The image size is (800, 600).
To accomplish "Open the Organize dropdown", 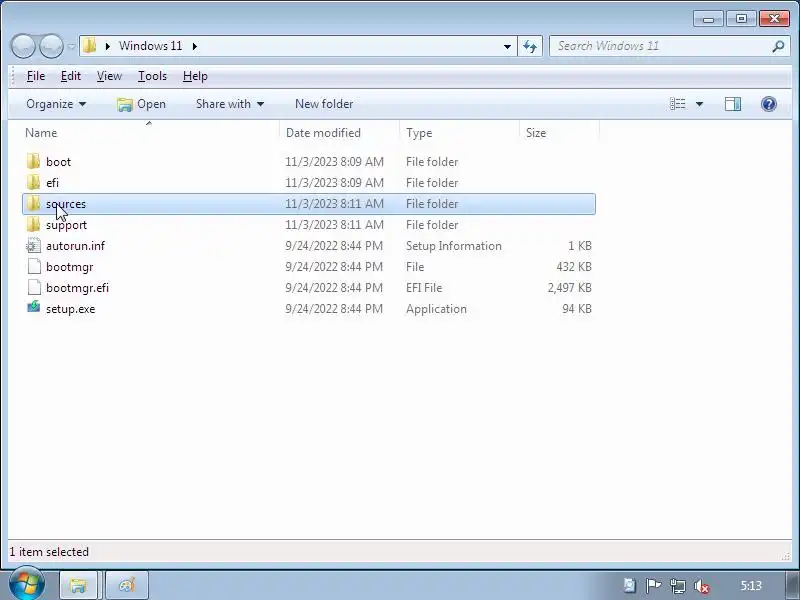I will (x=56, y=104).
